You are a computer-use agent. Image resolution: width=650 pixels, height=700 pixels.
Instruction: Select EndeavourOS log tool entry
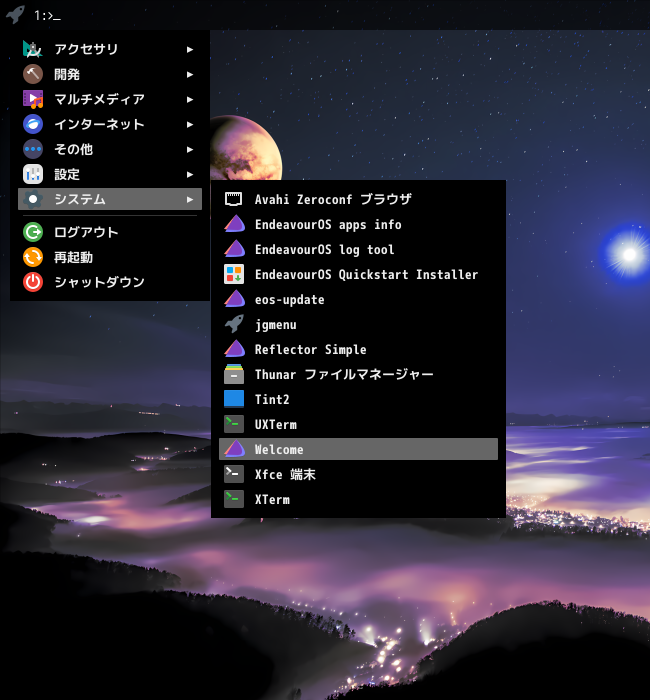(x=358, y=249)
